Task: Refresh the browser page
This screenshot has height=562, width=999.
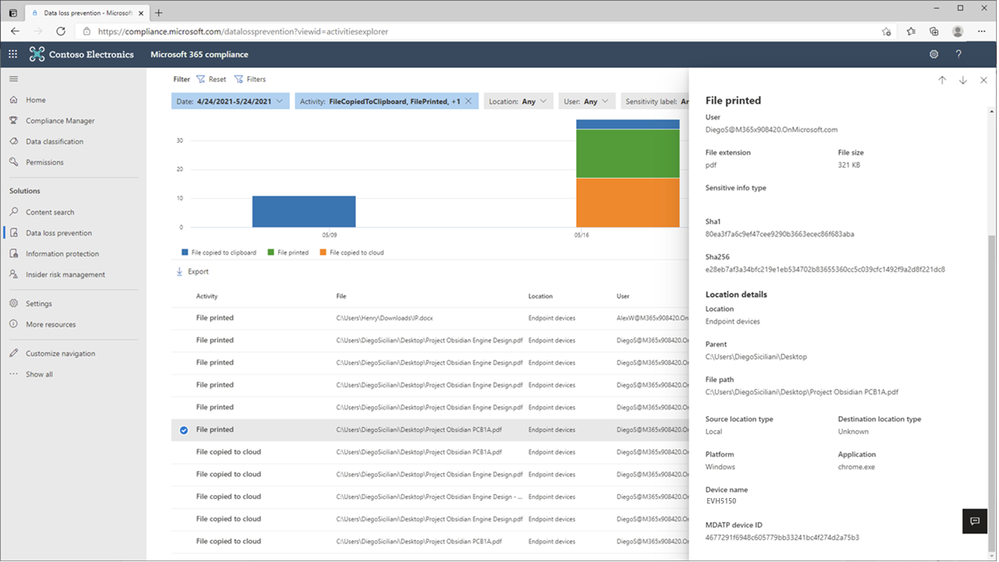Action: (61, 31)
